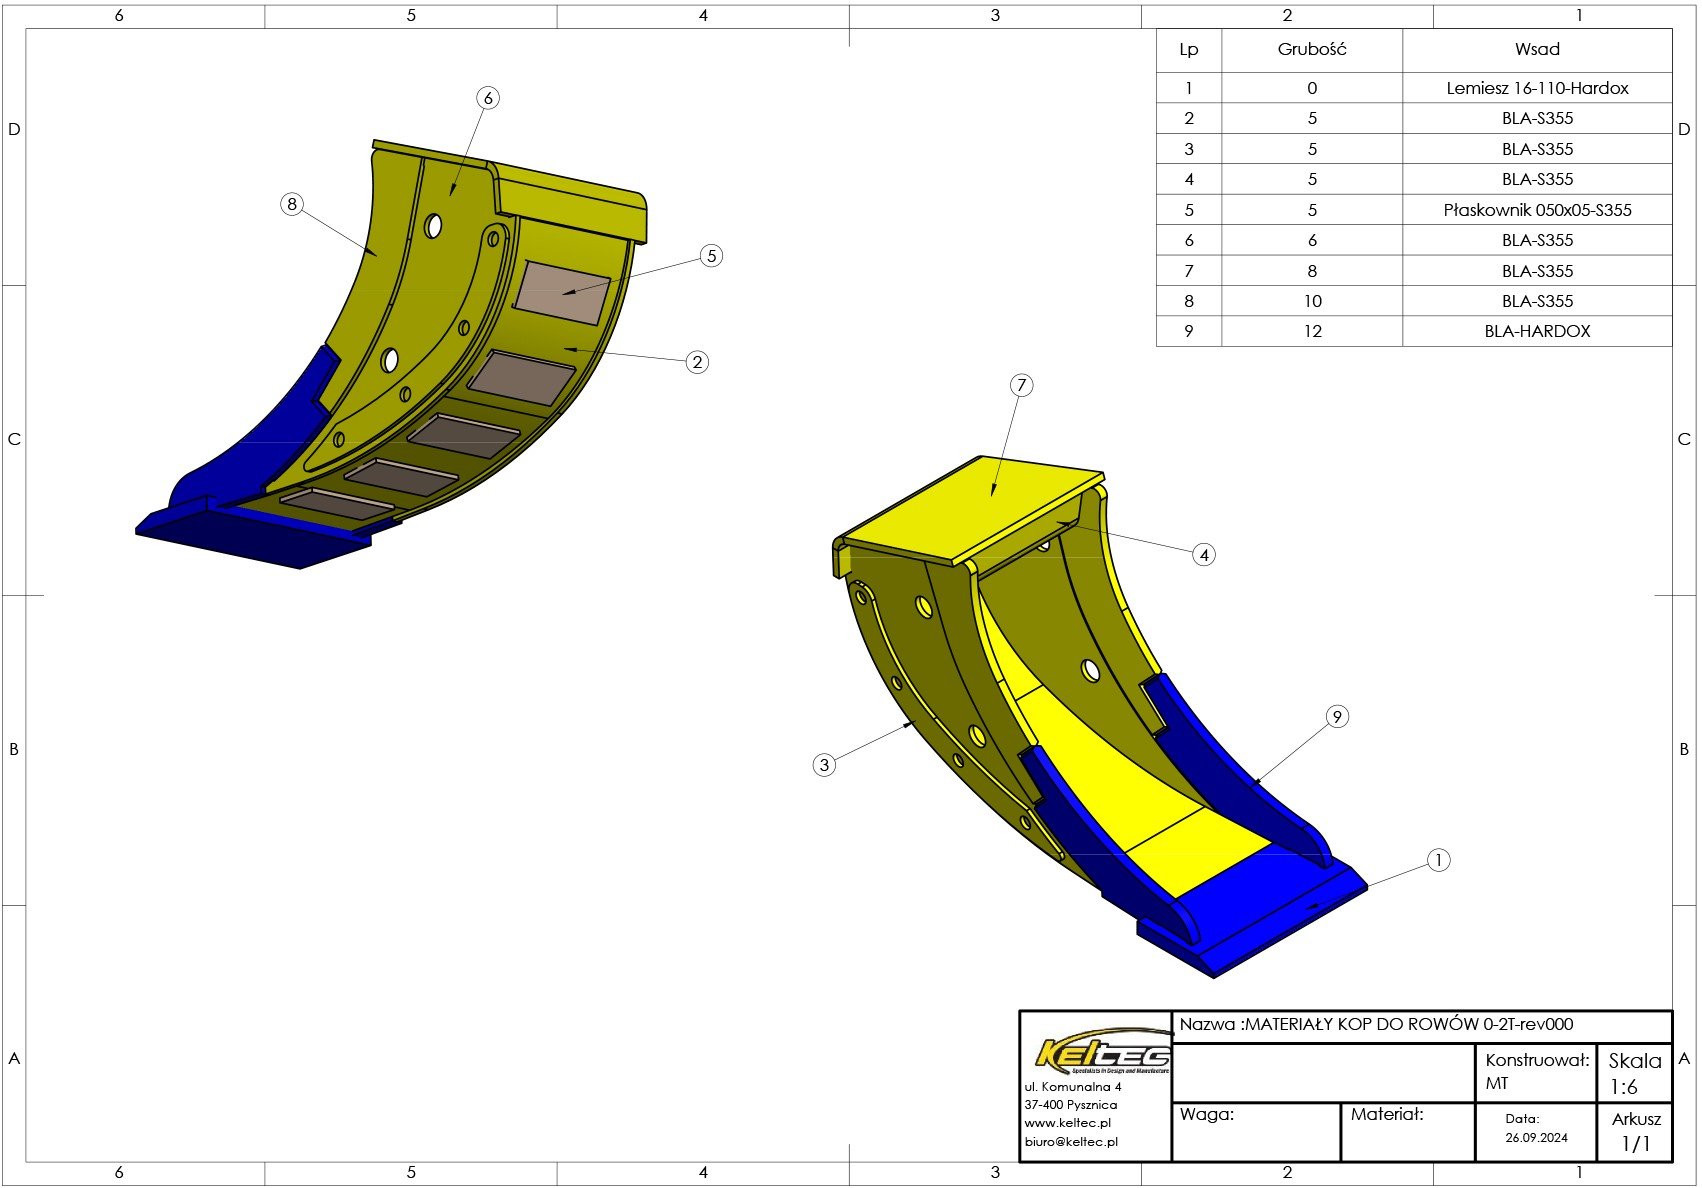Select balloon 8 near curved plate
The width and height of the screenshot is (1702, 1188).
[x=292, y=204]
